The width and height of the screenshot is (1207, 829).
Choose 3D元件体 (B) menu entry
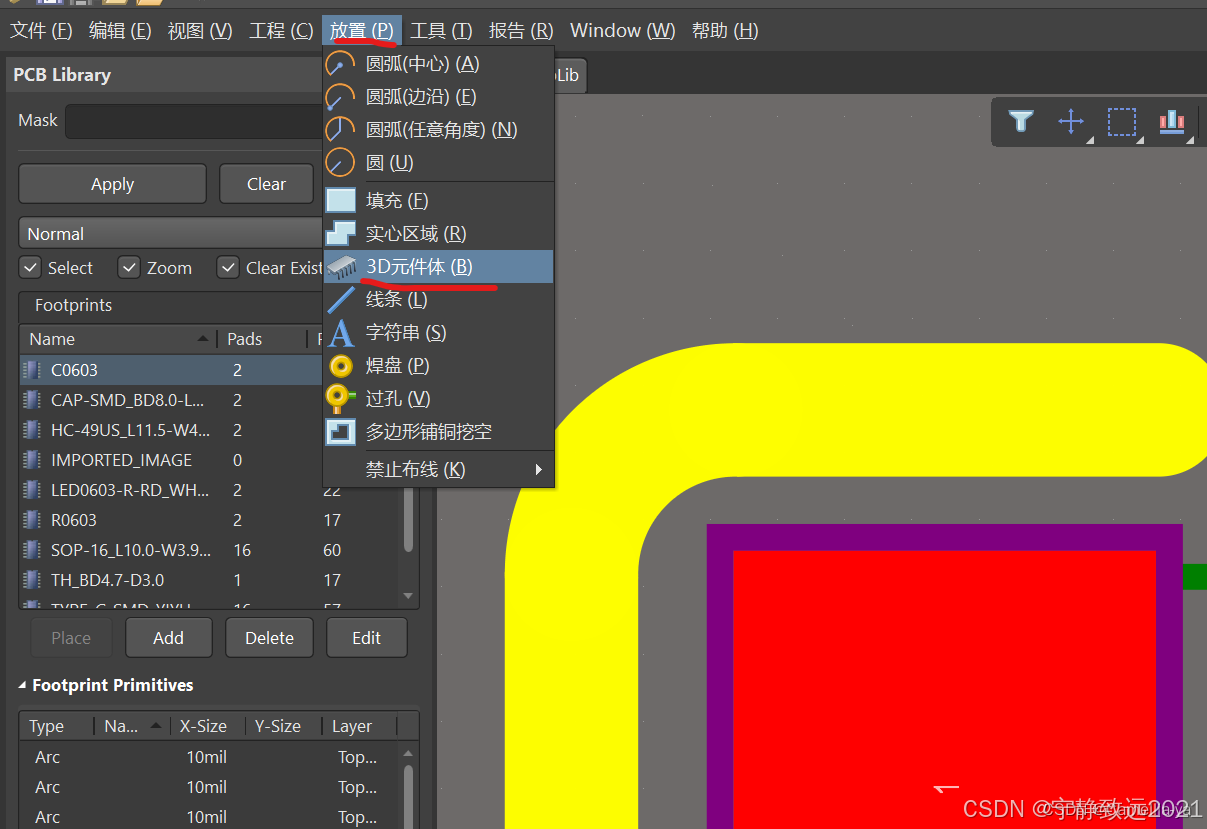438,267
